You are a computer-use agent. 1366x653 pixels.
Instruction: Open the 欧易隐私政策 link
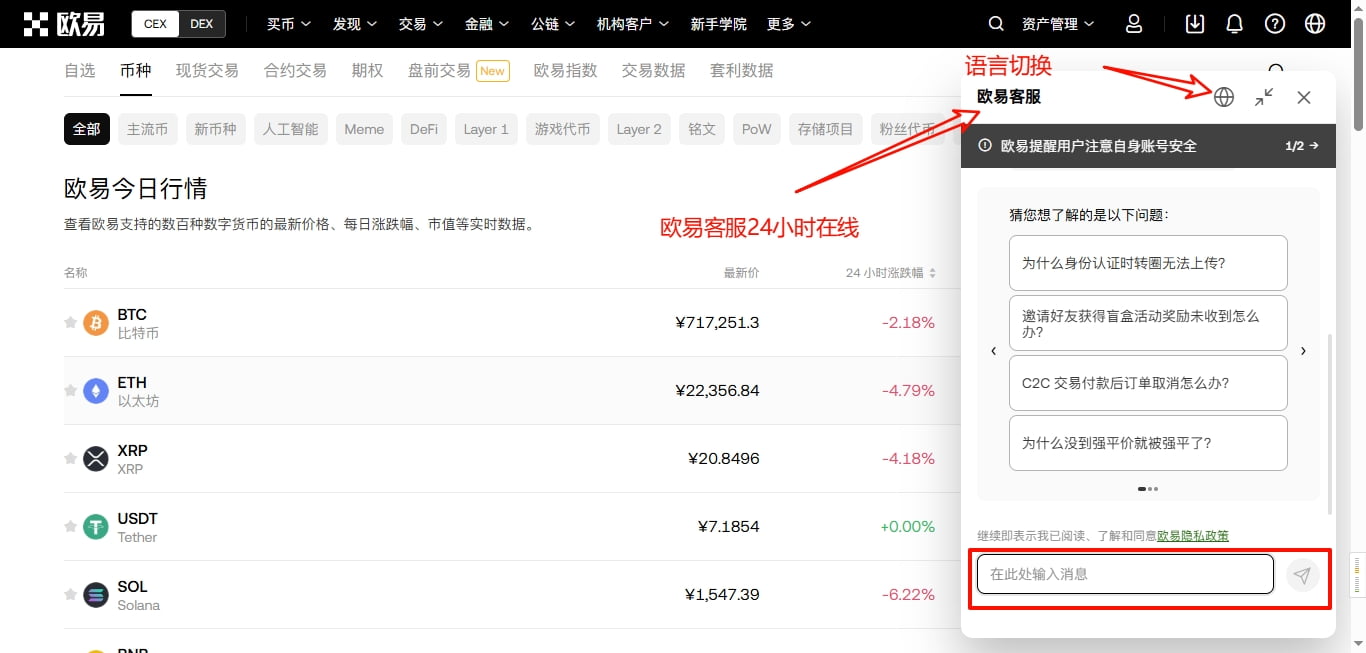[x=1192, y=536]
